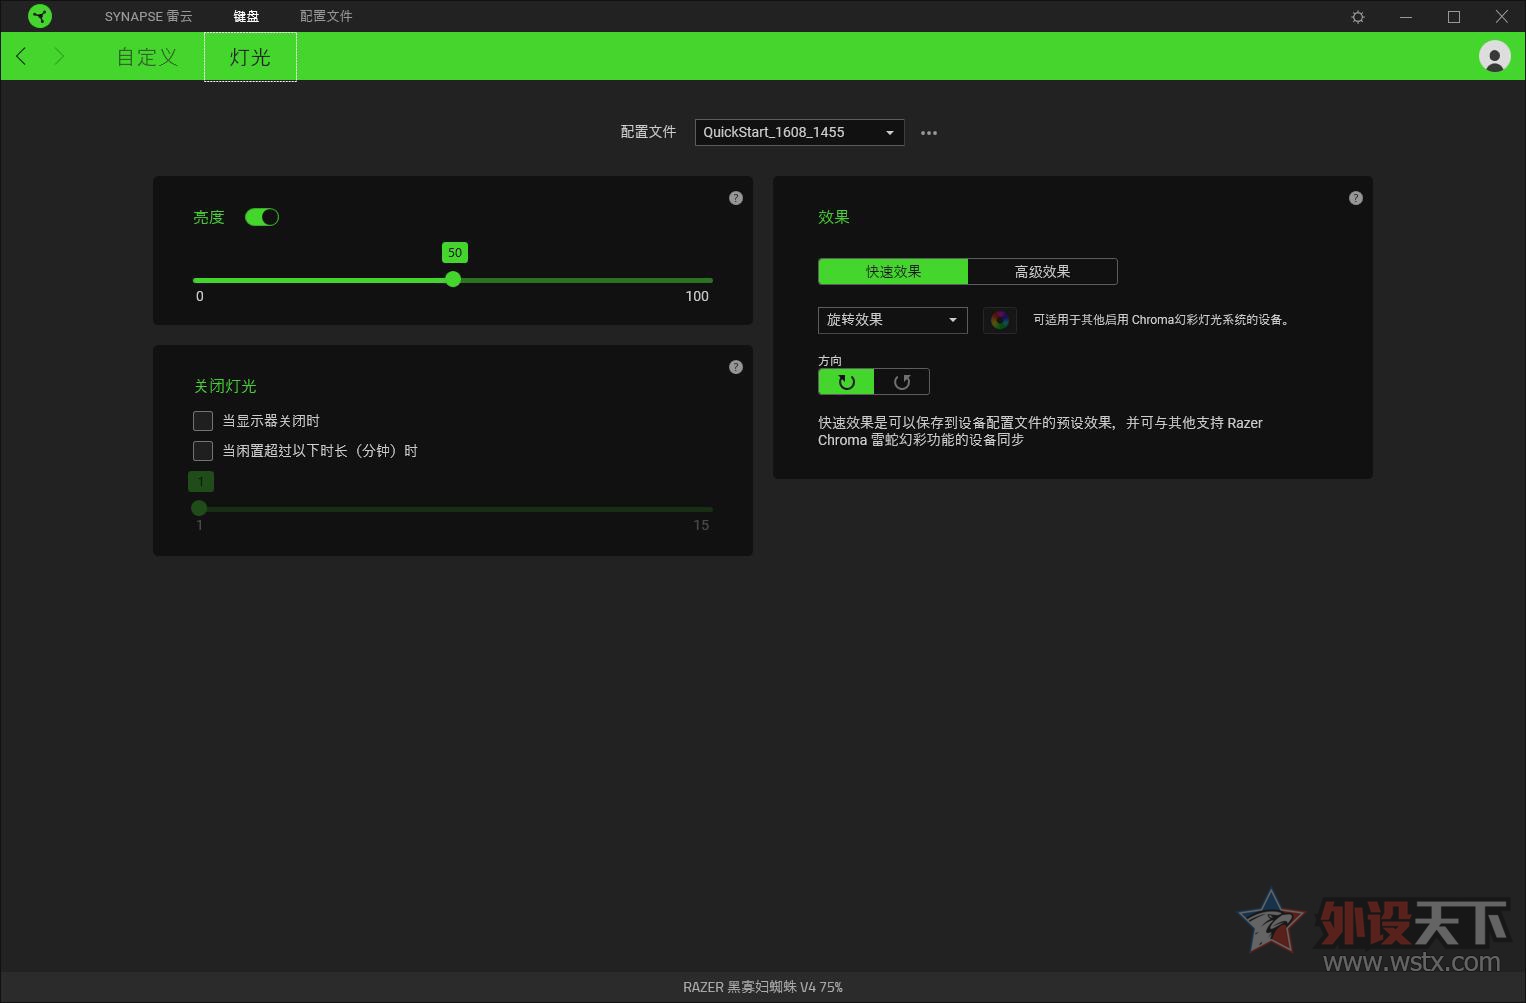
Task: Select clockwise rotation direction
Action: pyautogui.click(x=846, y=382)
